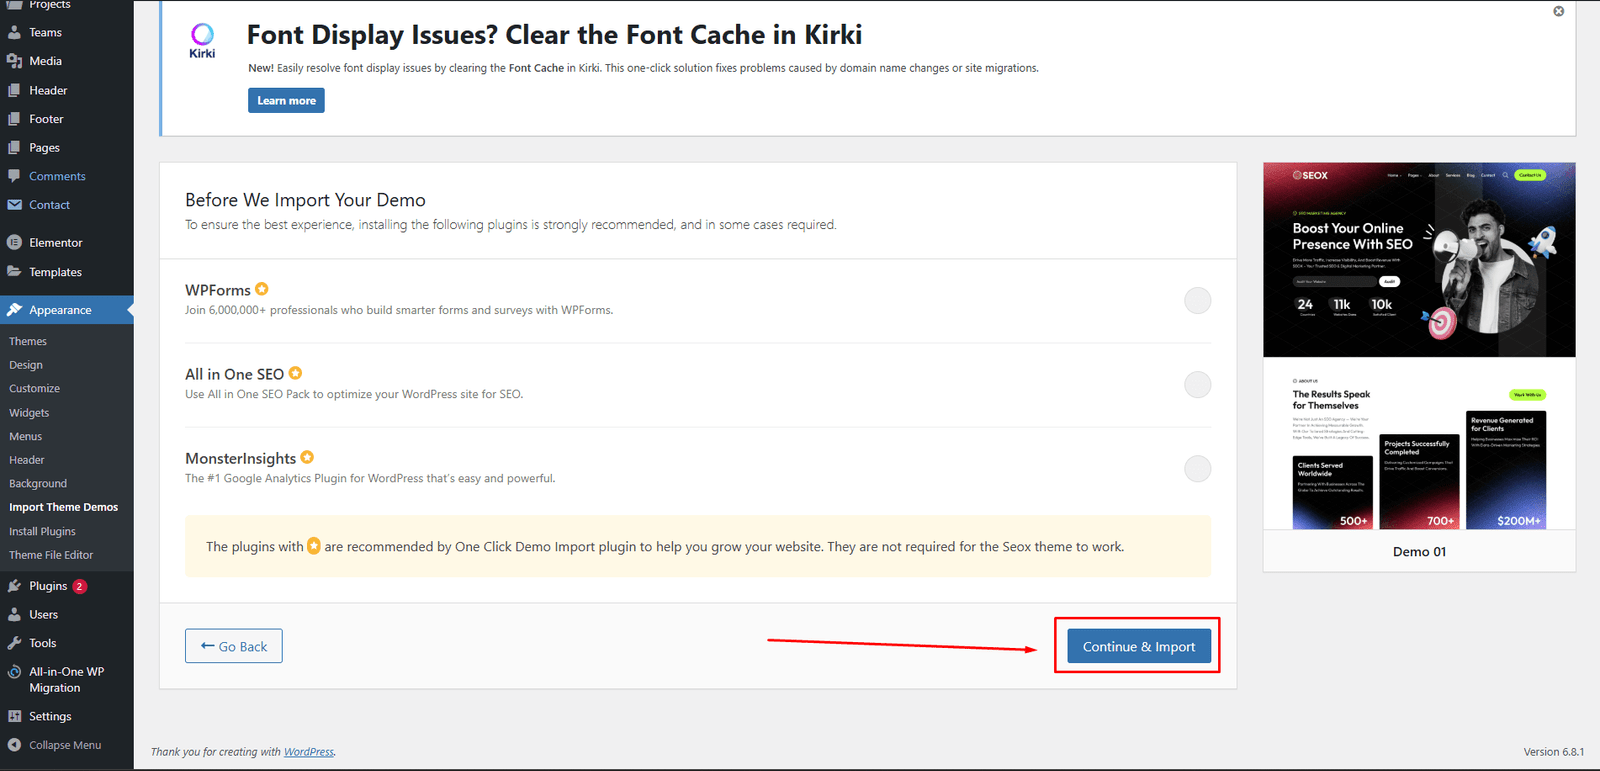This screenshot has width=1600, height=771.
Task: Click the Contact envelope icon
Action: (14, 205)
